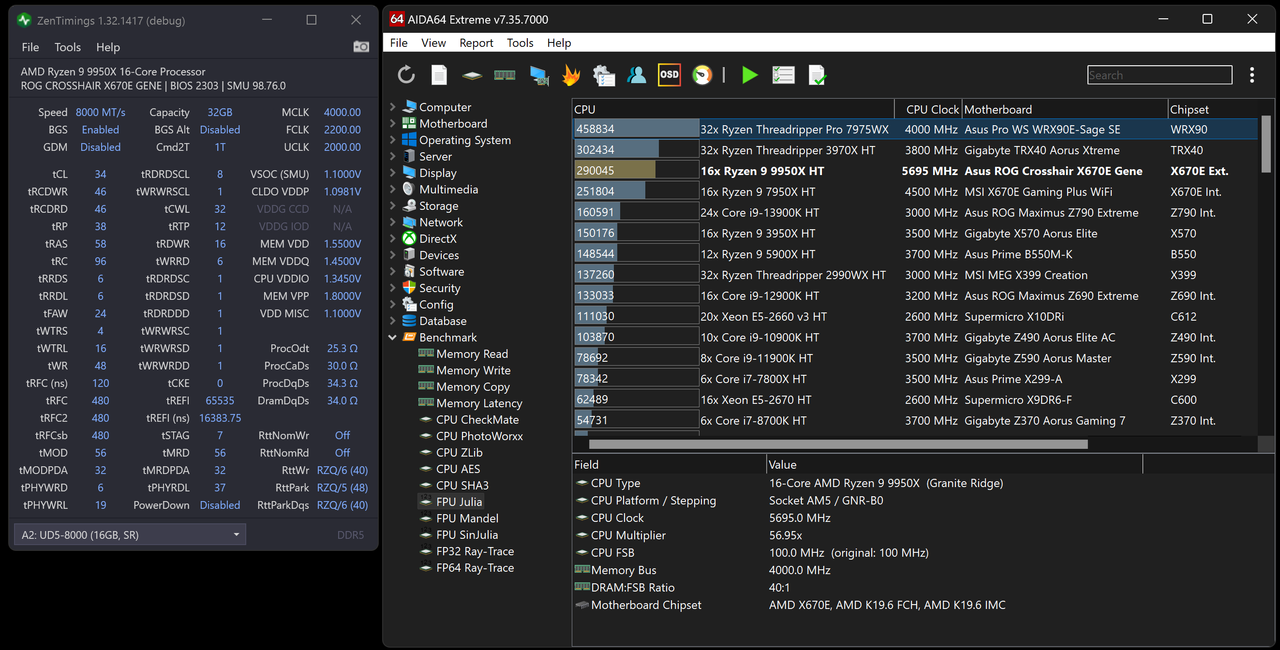Open the three-dot menu beside Search
The height and width of the screenshot is (650, 1280).
1252,75
